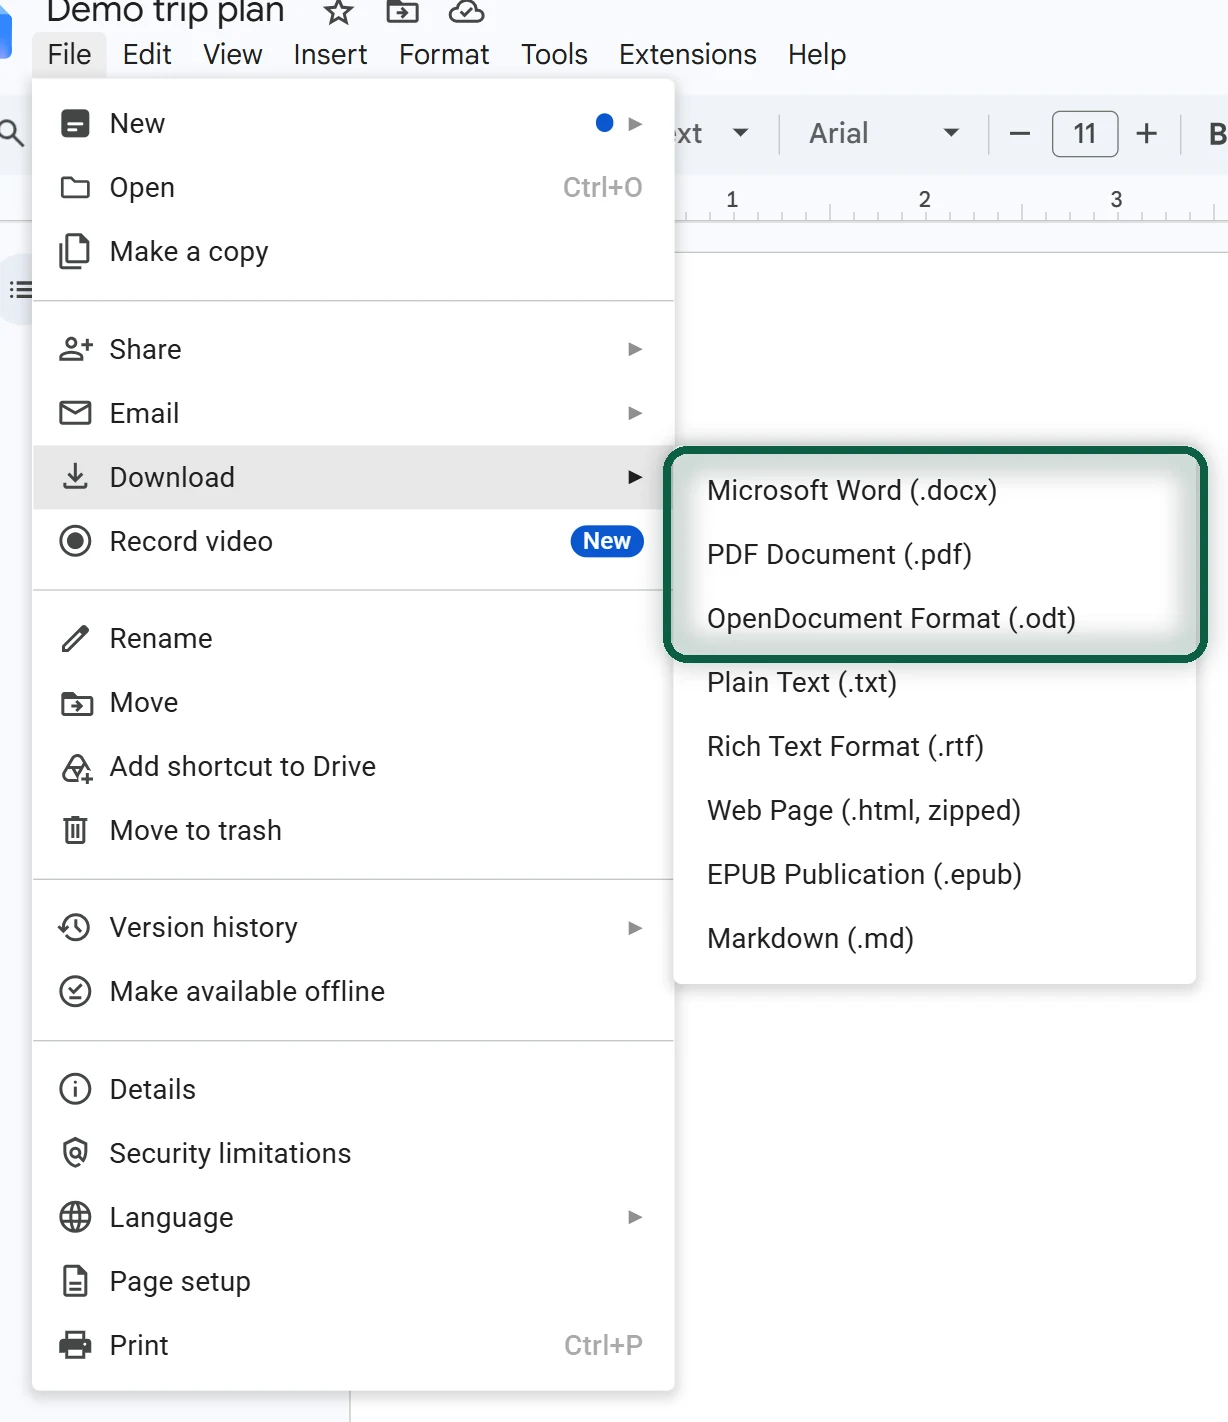Increase font size with plus button

(x=1147, y=133)
